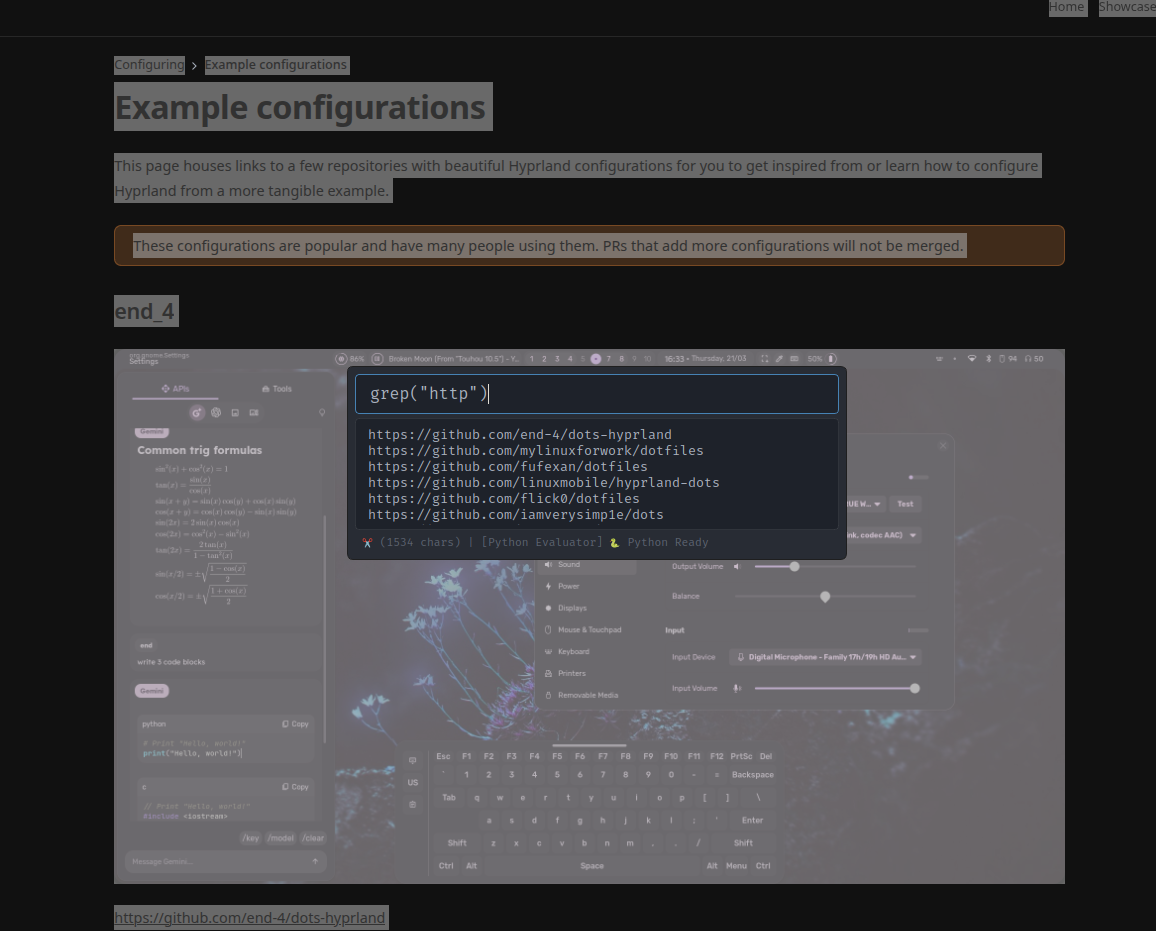Open Home in the top navigation
Screen dimensions: 1156x931
[1067, 7]
